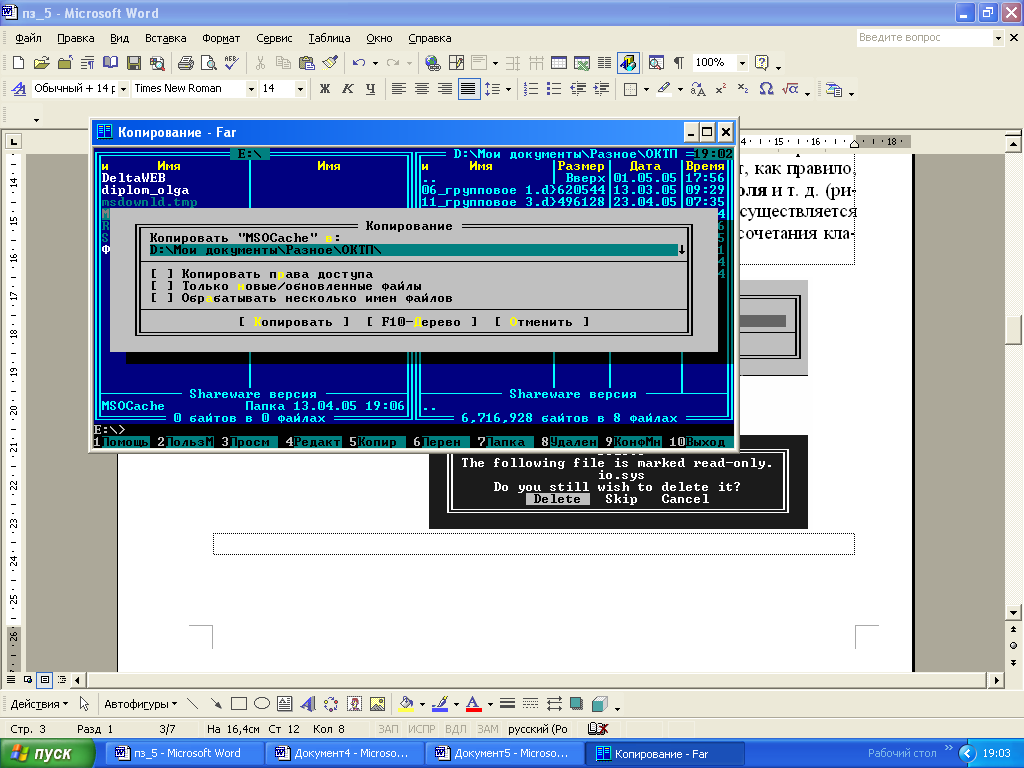Center the paragraph text

422,89
